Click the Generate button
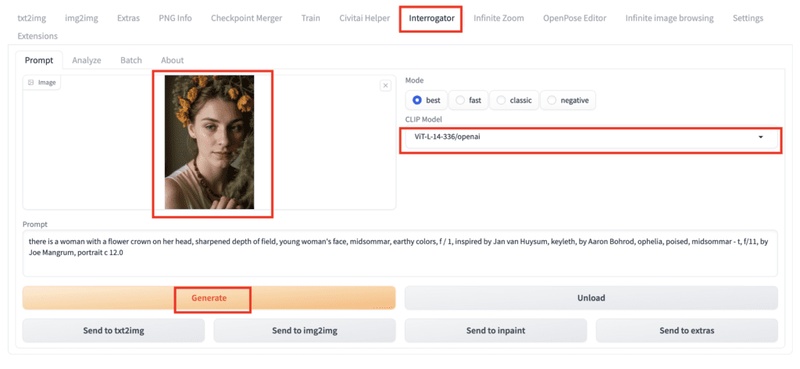 tap(209, 298)
